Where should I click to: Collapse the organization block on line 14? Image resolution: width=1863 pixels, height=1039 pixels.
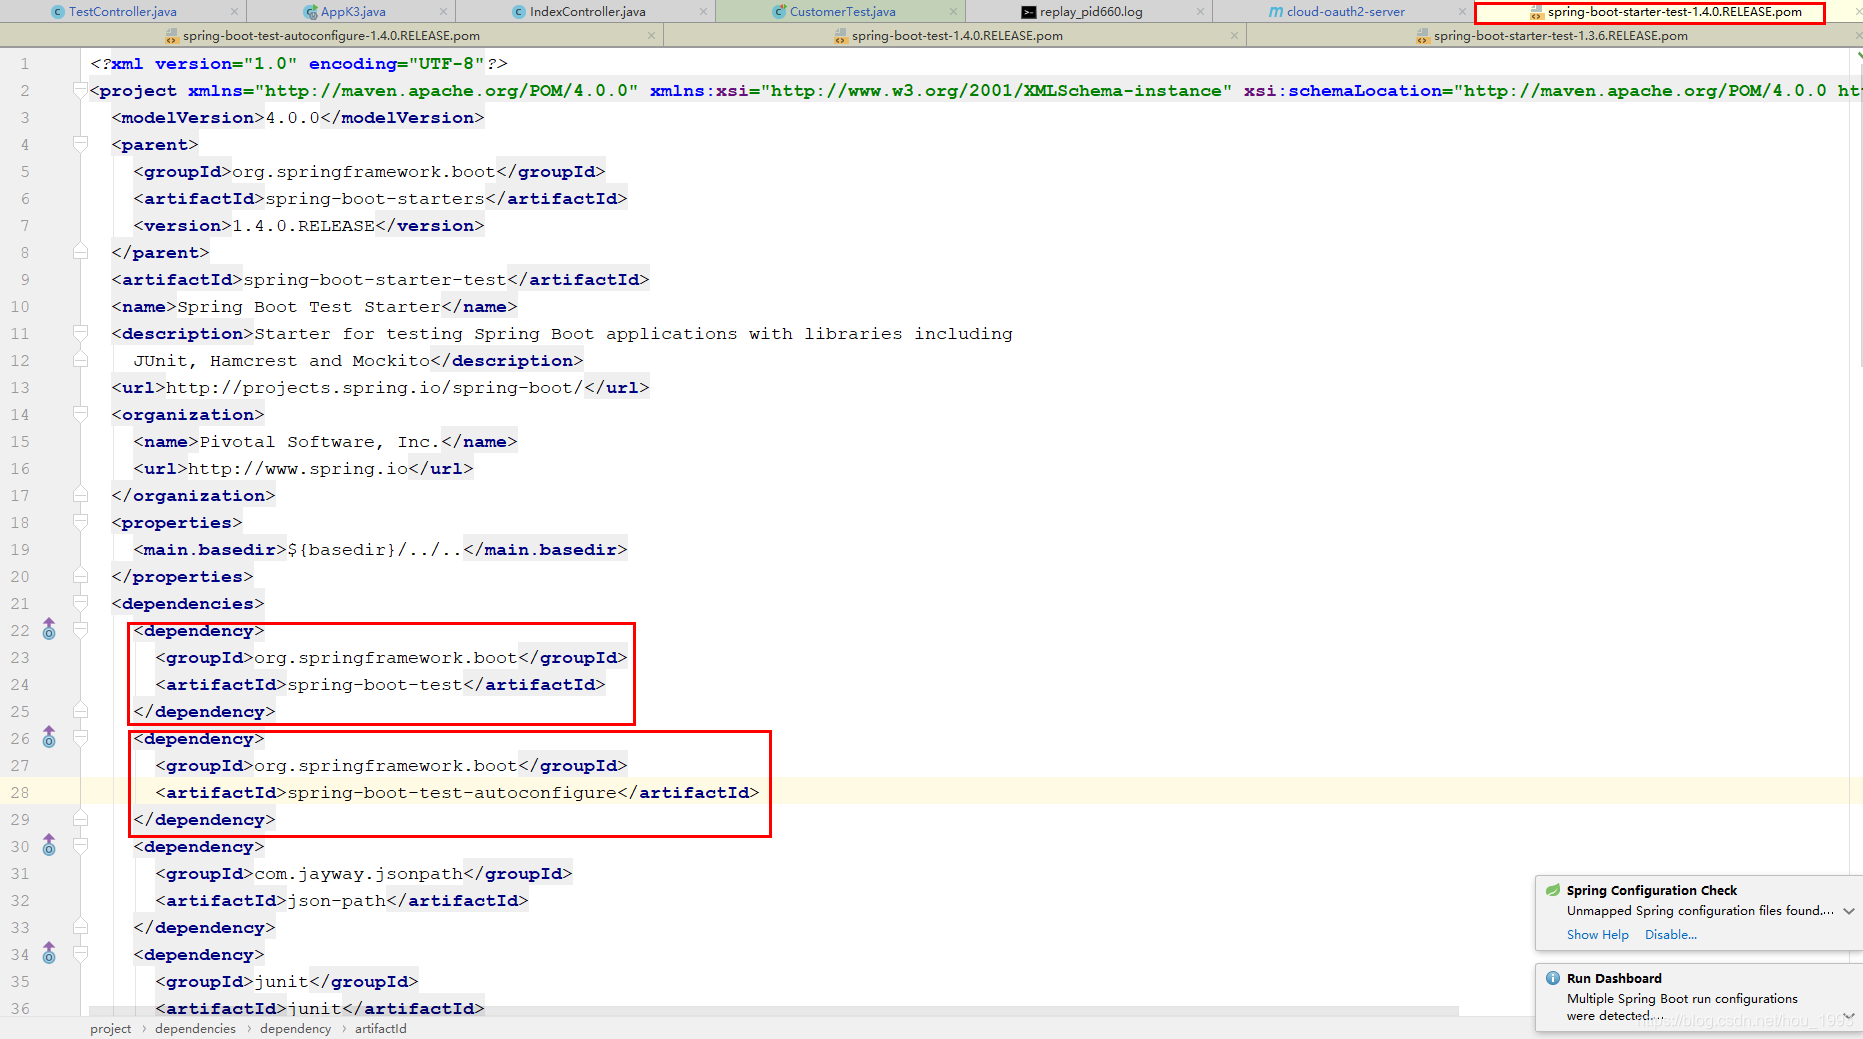coord(80,414)
